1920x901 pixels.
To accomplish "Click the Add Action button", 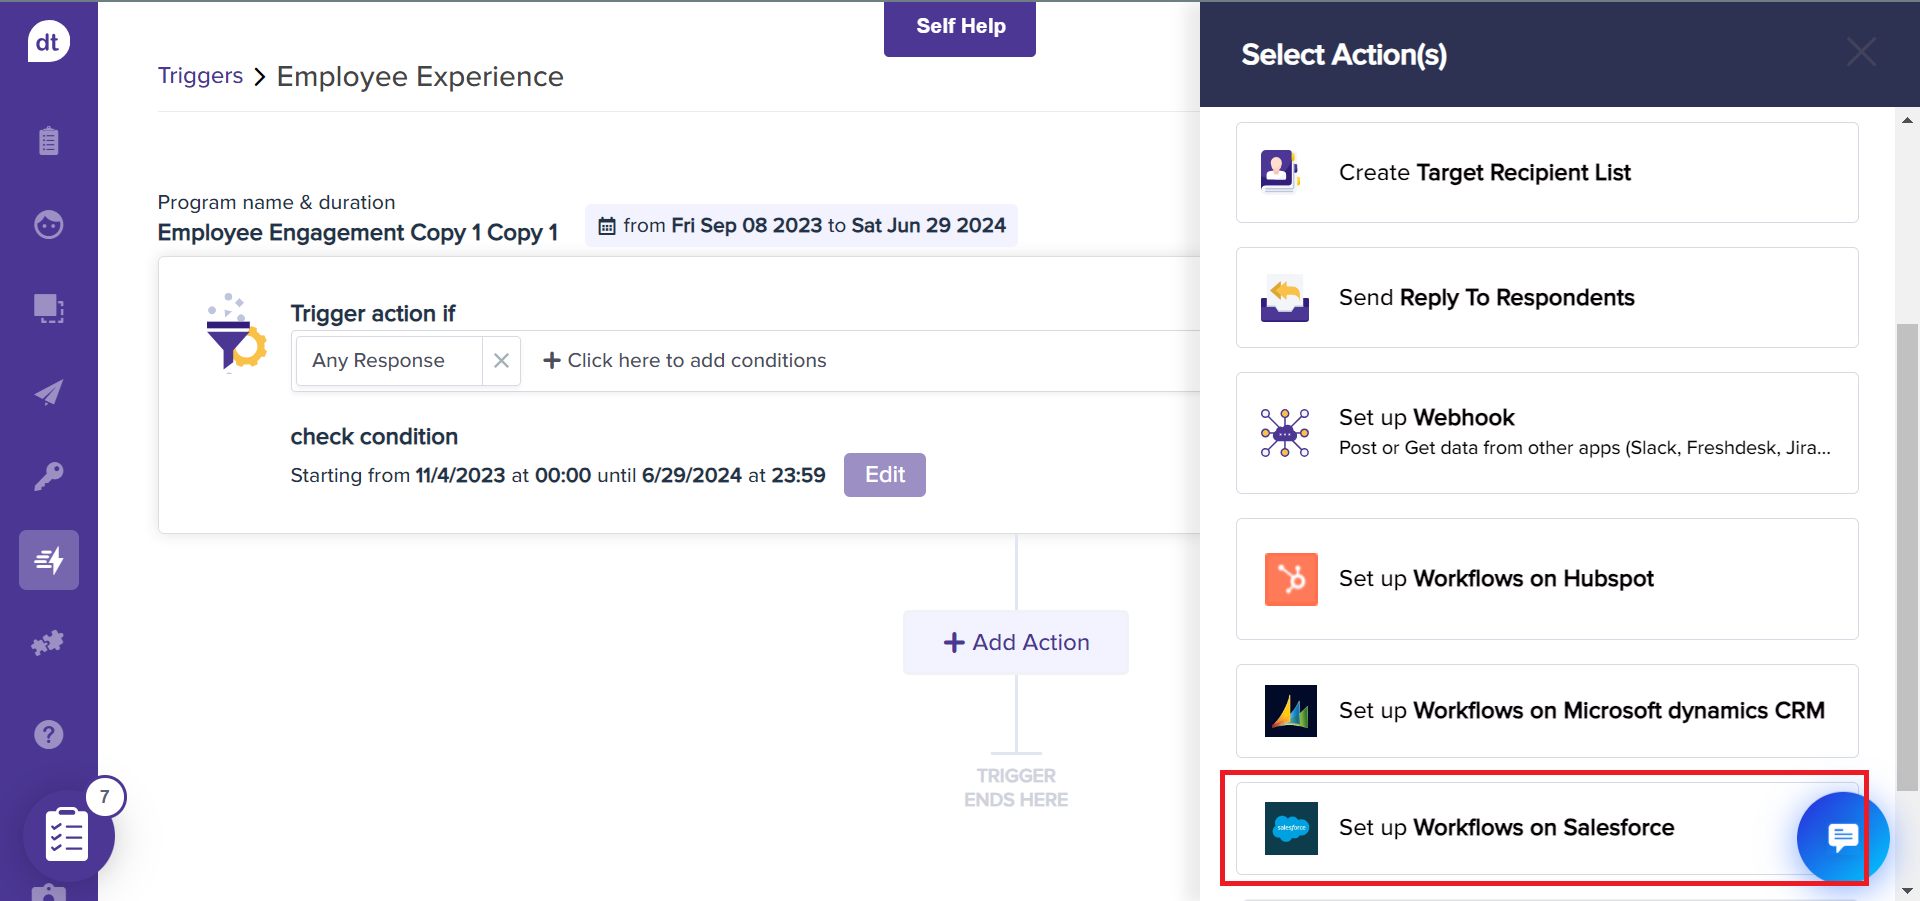I will click(x=1016, y=642).
